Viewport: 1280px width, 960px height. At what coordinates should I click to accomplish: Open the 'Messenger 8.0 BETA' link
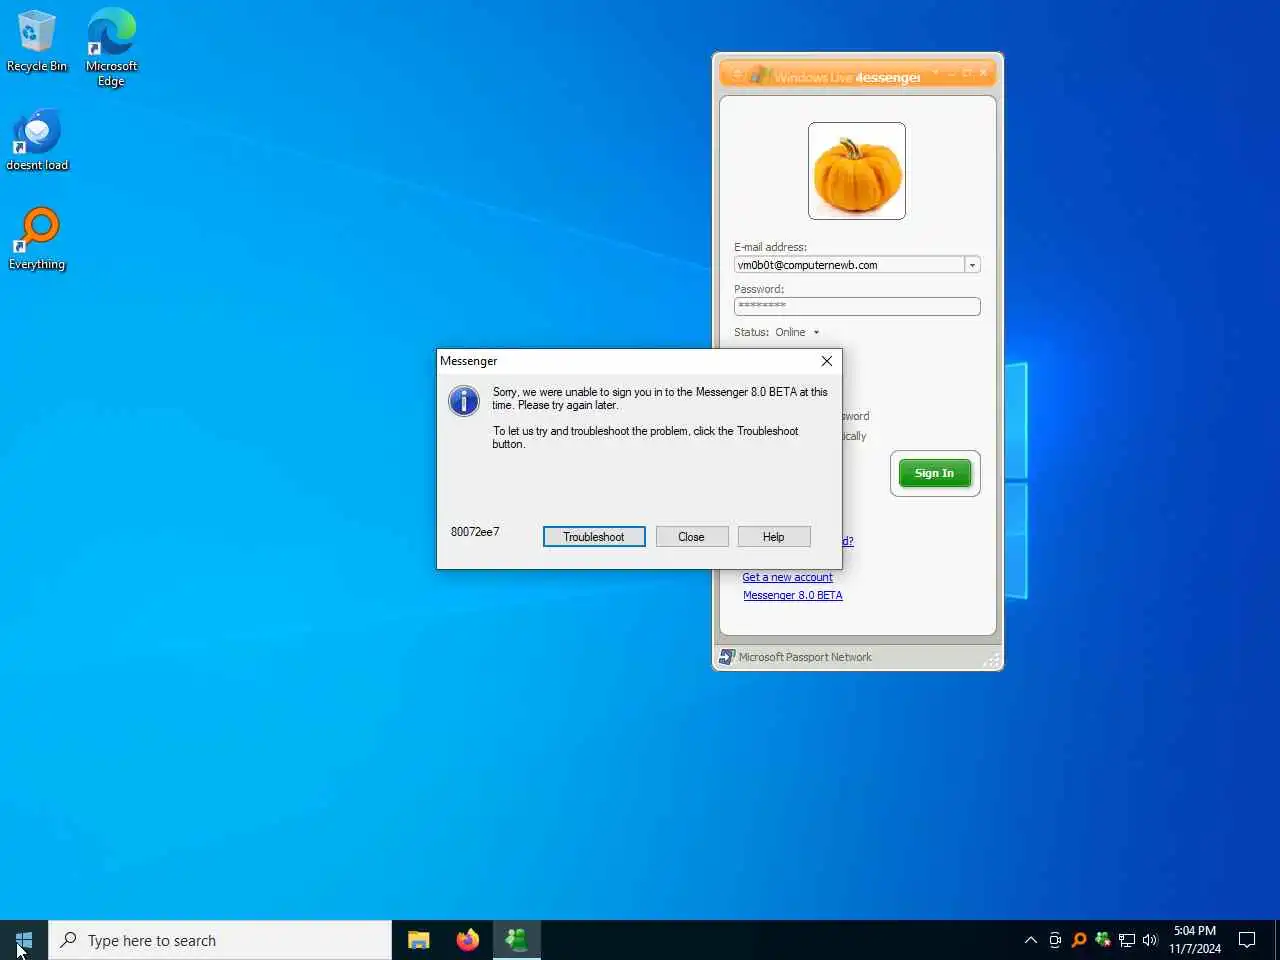tap(793, 595)
